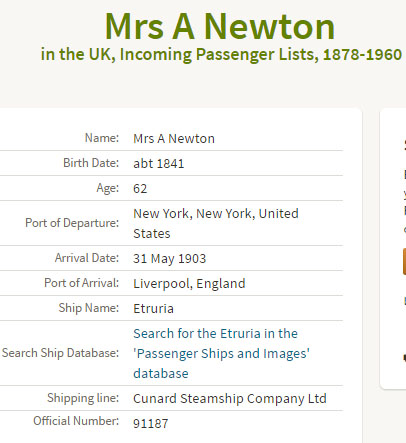Viewport: 406px width, 443px height.
Task: Click the Search Ship Database label
Action: pyautogui.click(x=60, y=353)
